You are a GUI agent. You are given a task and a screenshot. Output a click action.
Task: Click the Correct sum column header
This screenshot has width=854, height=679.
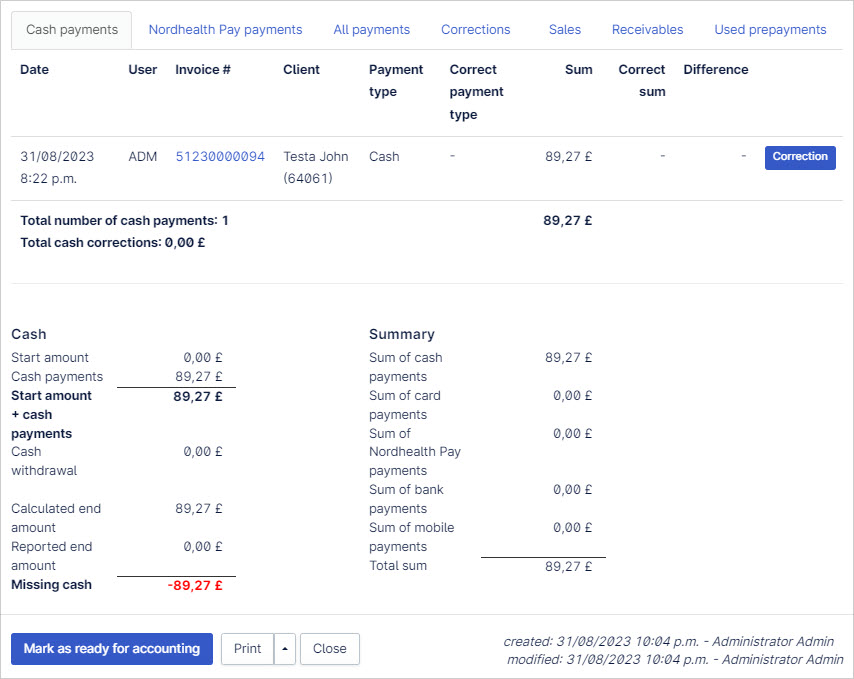[x=642, y=81]
